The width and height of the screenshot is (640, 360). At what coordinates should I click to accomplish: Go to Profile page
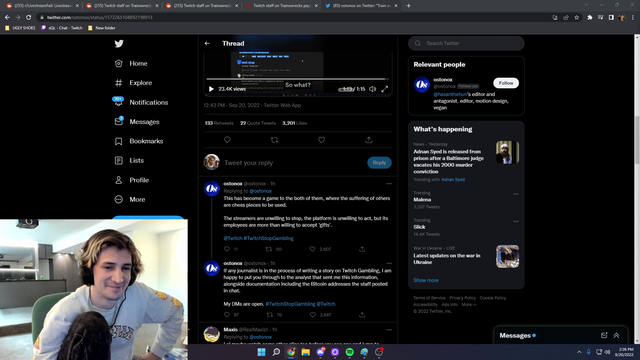click(x=131, y=180)
